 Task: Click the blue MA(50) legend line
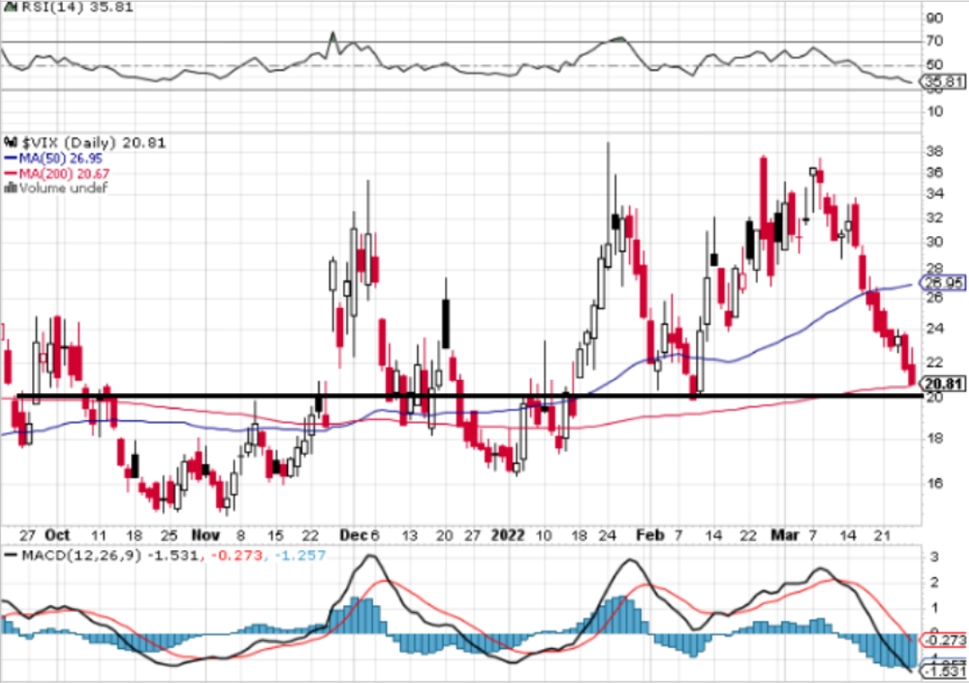(x=11, y=159)
